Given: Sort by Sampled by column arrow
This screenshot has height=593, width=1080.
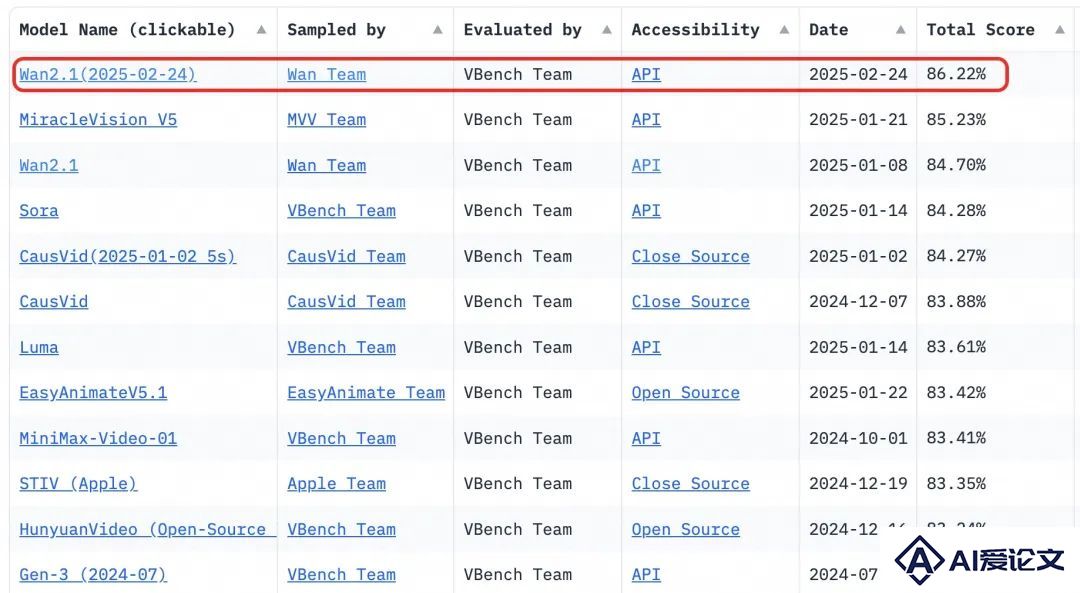Looking at the screenshot, I should pos(437,30).
